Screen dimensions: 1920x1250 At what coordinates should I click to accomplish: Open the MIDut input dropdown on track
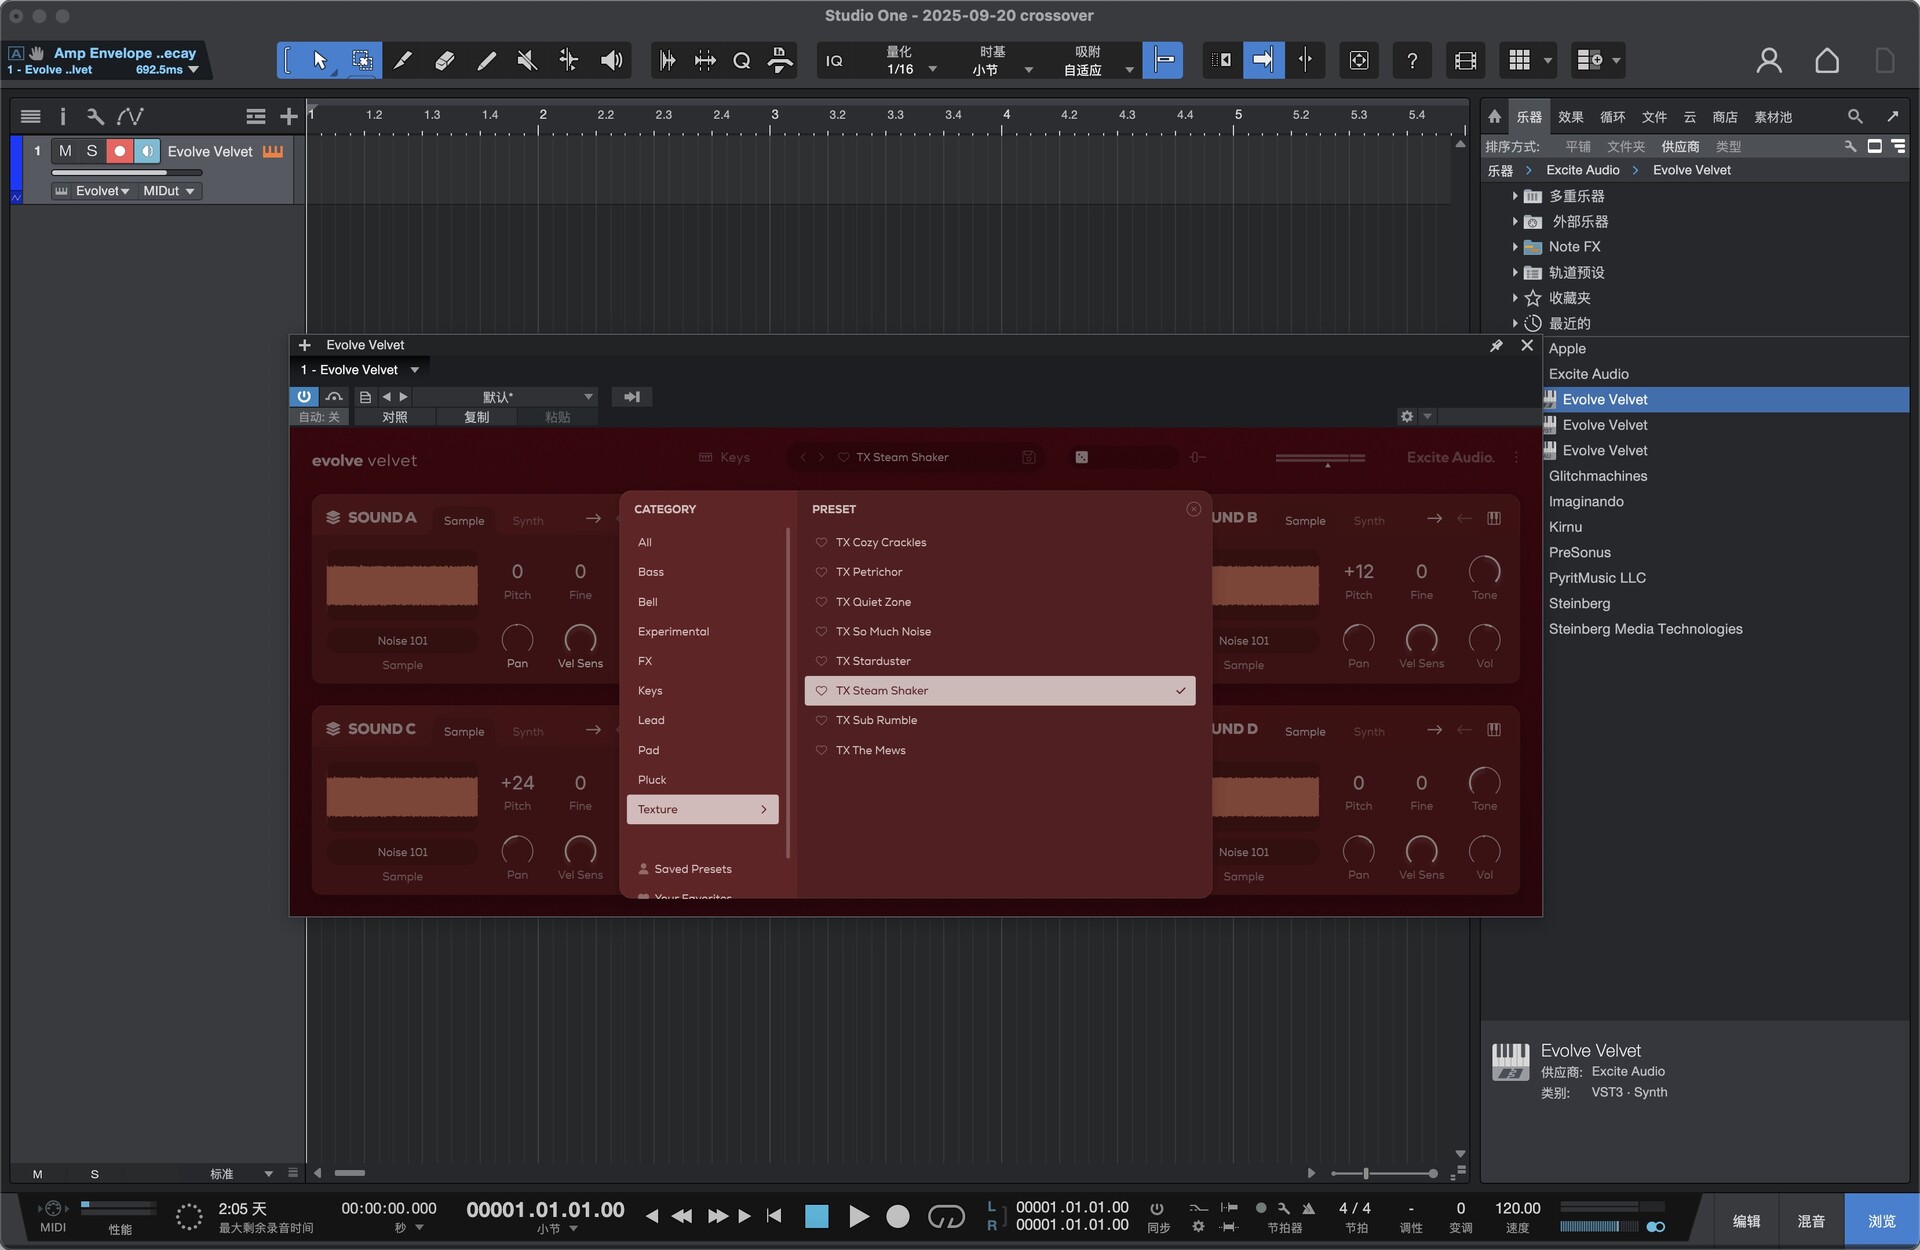(x=169, y=191)
